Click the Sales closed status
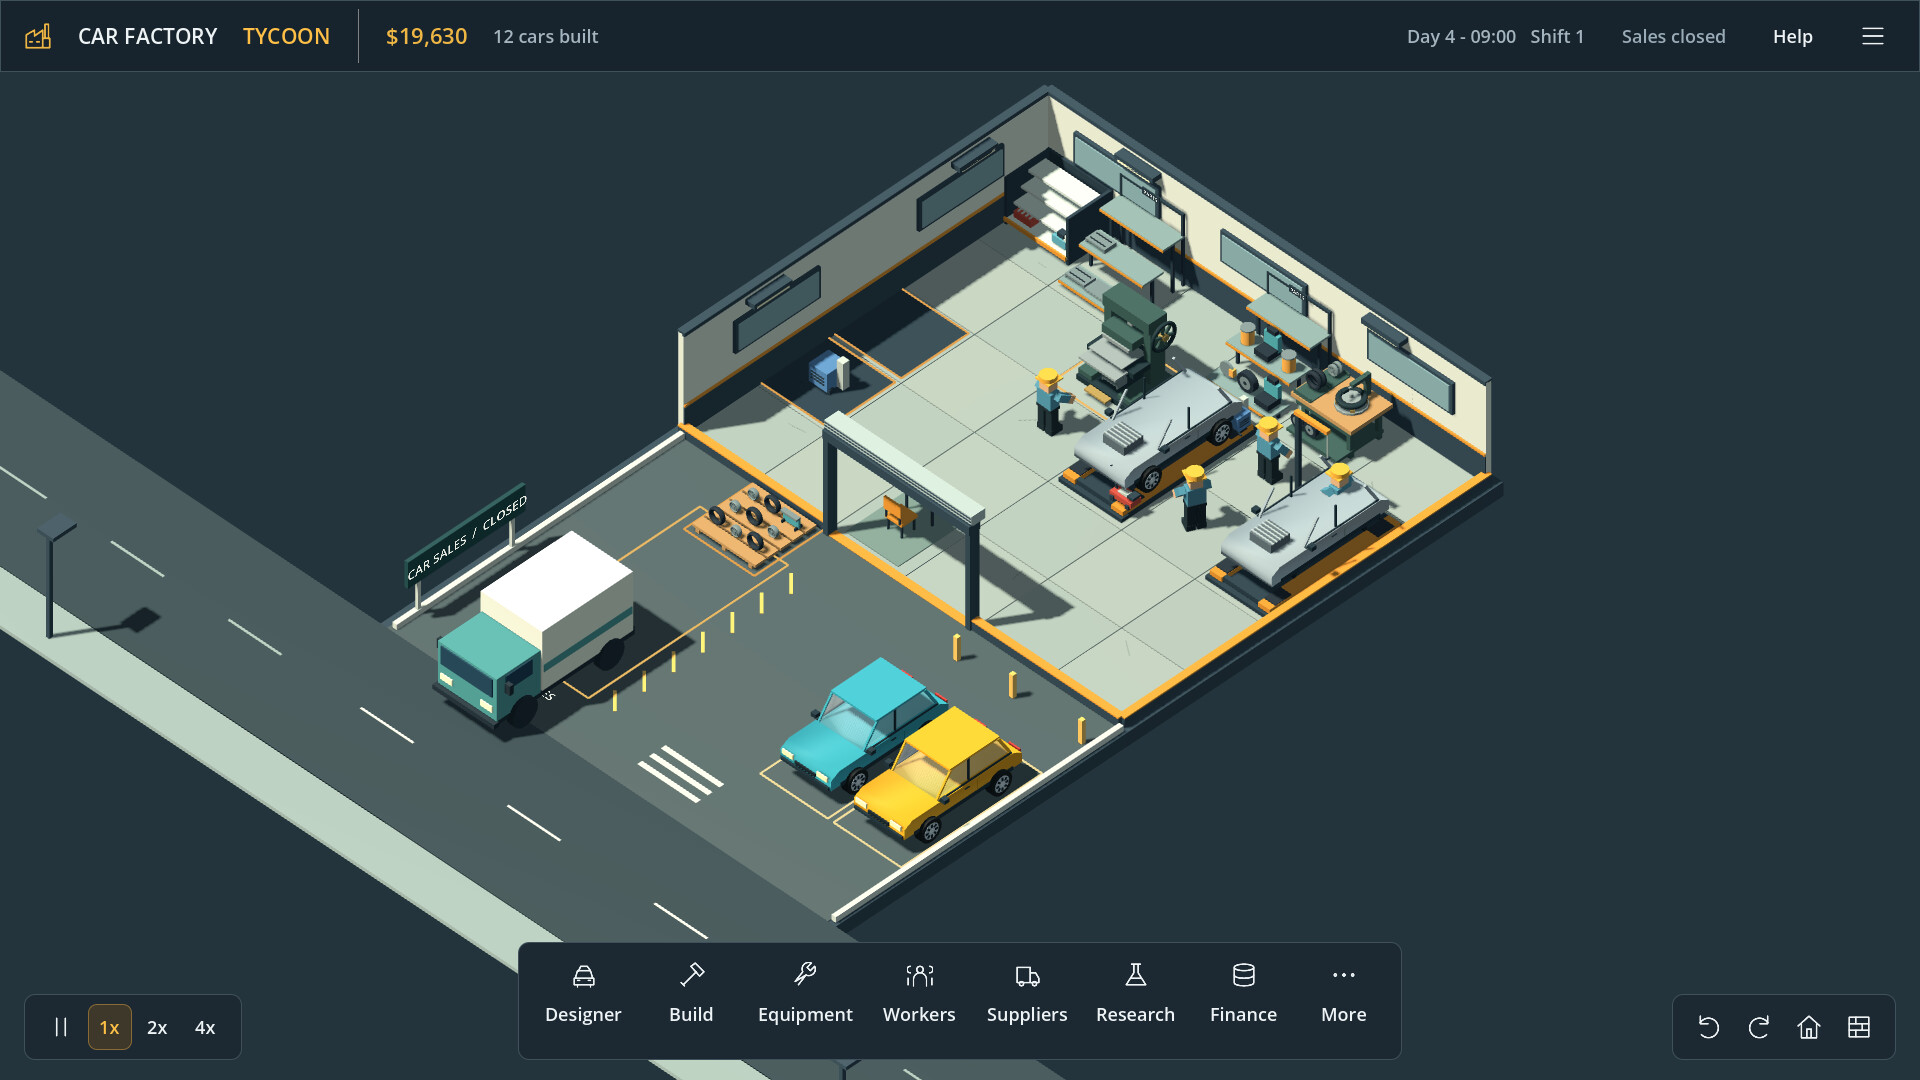The width and height of the screenshot is (1920, 1080). pos(1673,36)
